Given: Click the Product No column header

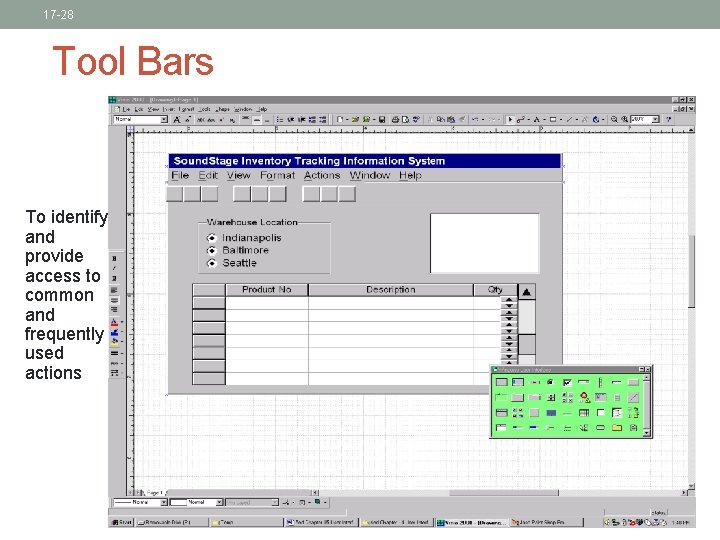Looking at the screenshot, I should [x=267, y=290].
